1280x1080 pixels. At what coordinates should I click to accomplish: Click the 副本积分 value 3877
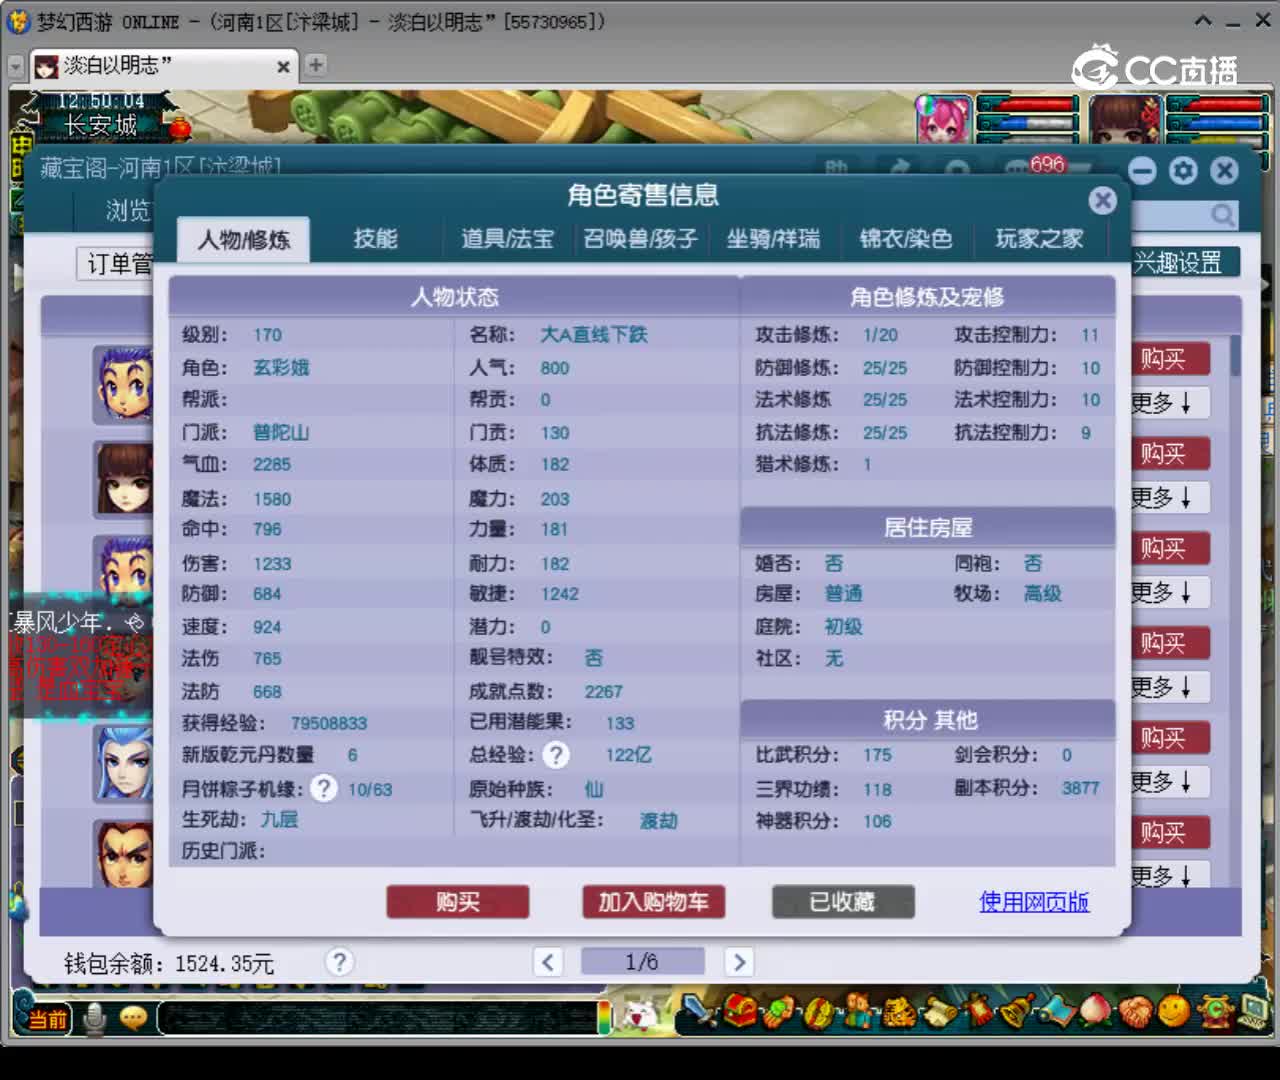1080,788
